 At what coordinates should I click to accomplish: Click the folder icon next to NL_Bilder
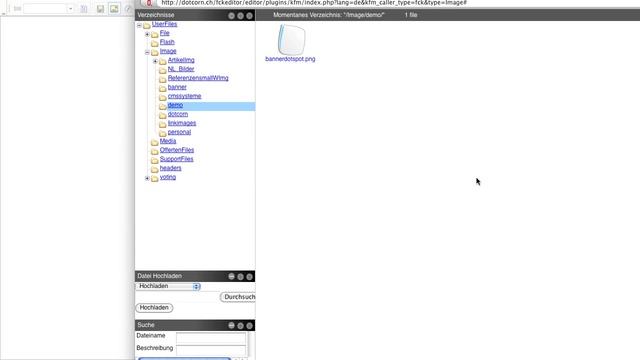162,70
